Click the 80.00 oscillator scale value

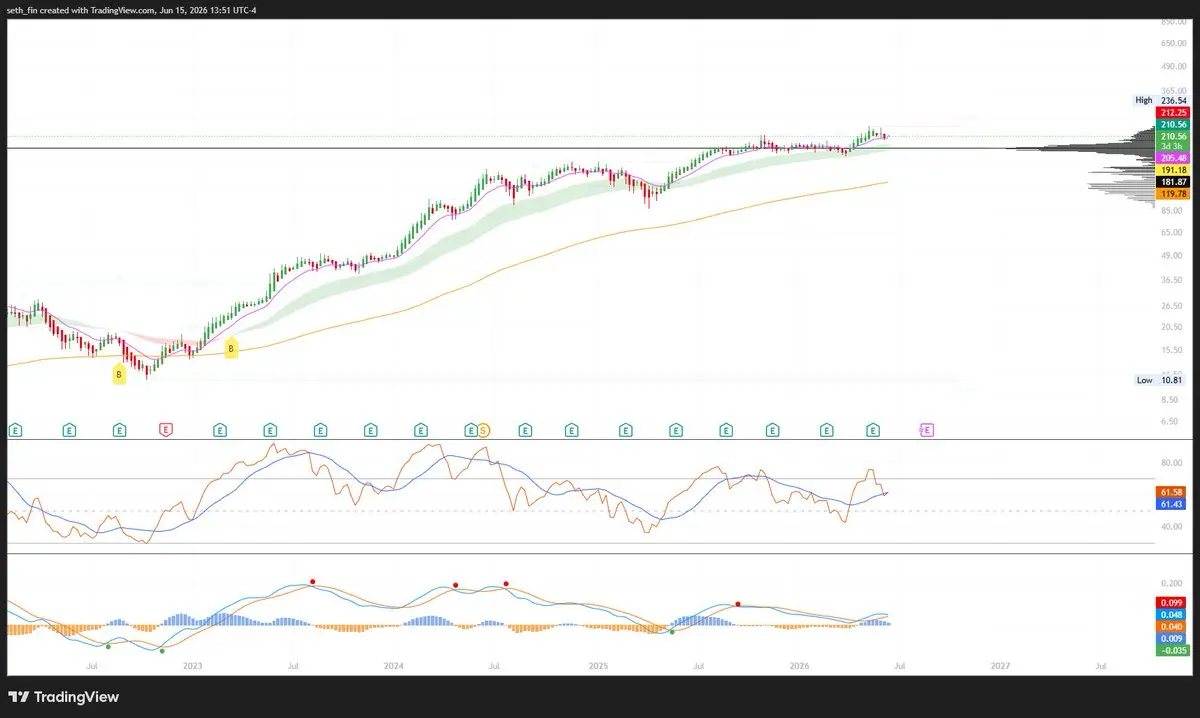pyautogui.click(x=1174, y=463)
